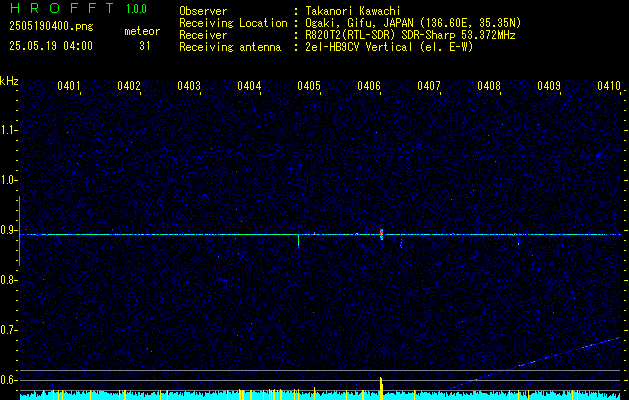The image size is (629, 400).
Task: Click the 0.7 kHz frequency label
Action: 8,330
